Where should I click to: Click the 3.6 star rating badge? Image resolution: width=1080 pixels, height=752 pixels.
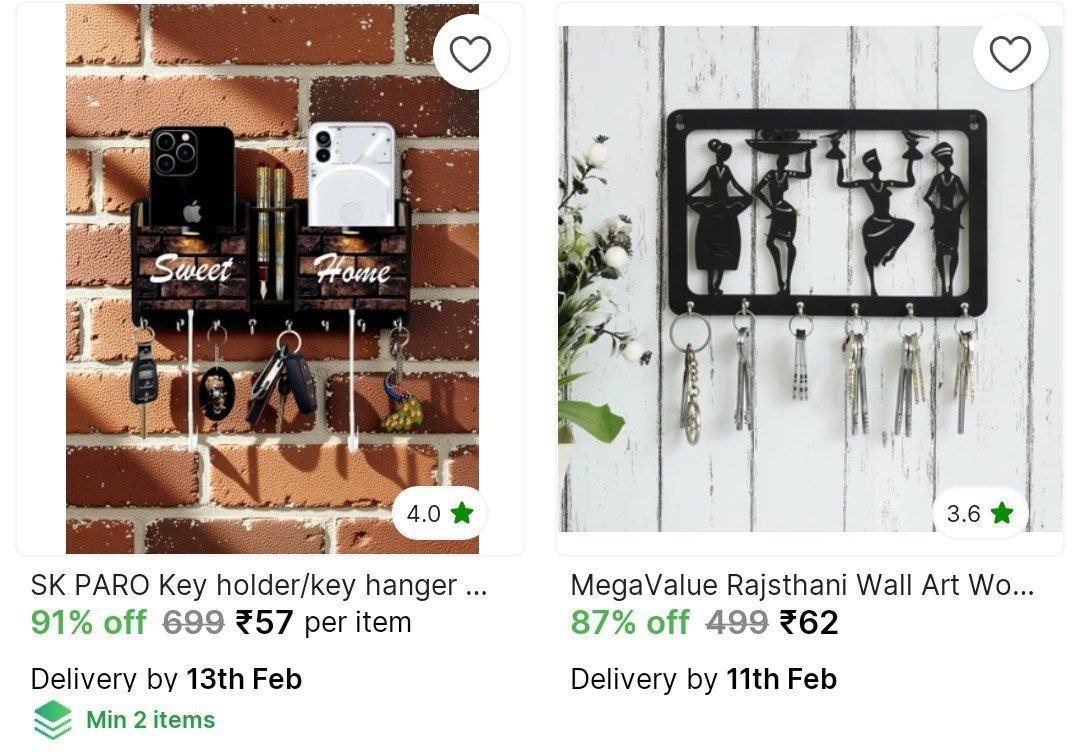[x=979, y=513]
